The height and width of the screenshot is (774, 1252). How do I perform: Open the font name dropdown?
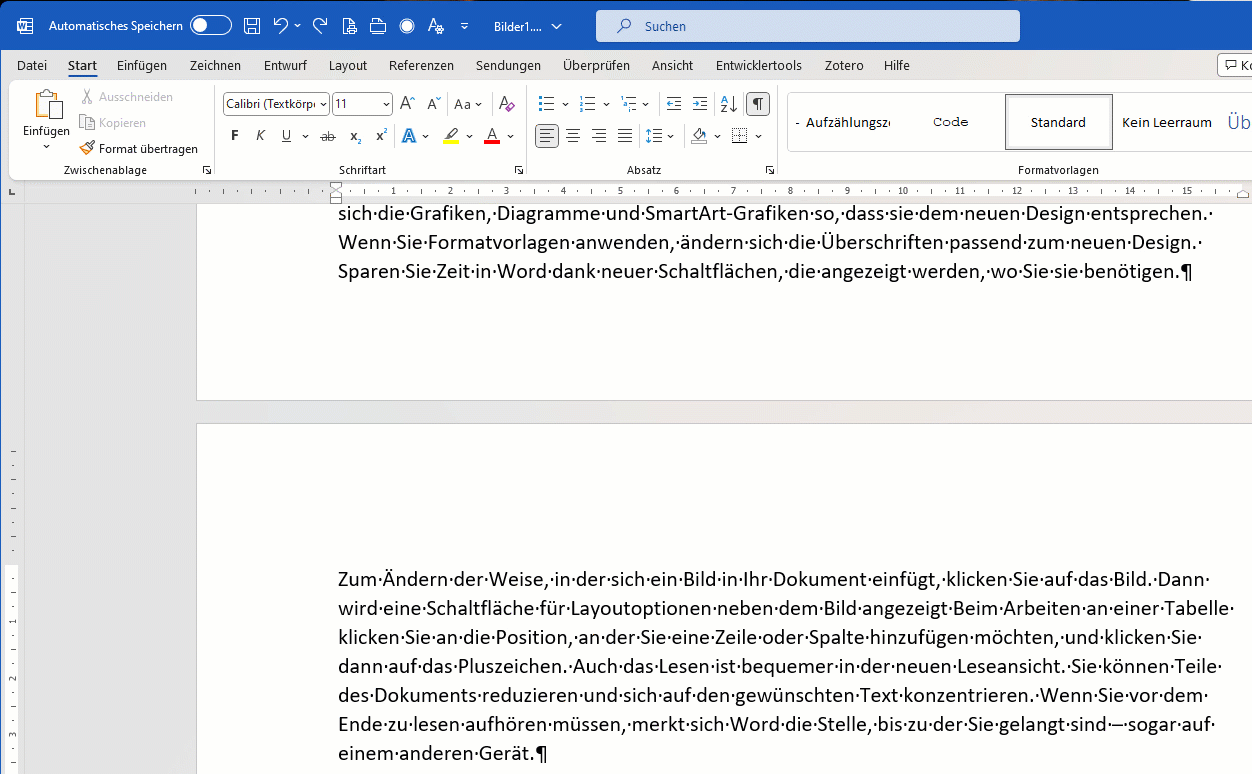point(323,104)
